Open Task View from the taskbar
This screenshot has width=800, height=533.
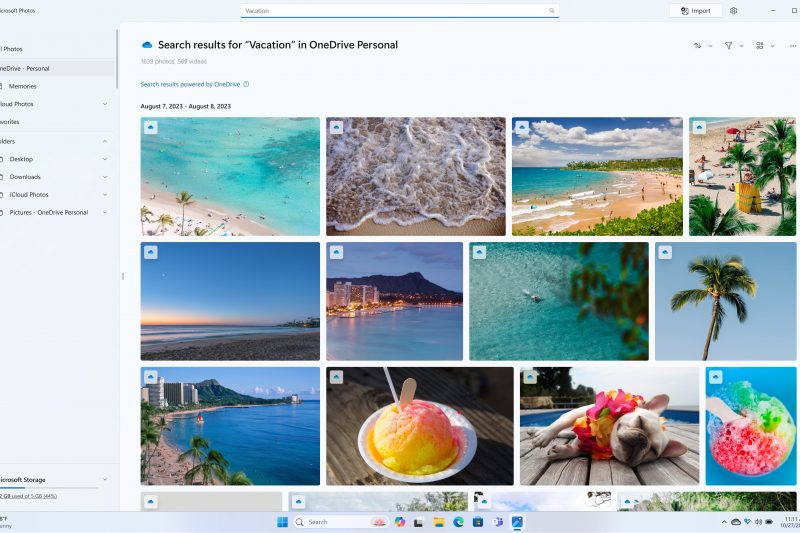coord(418,522)
